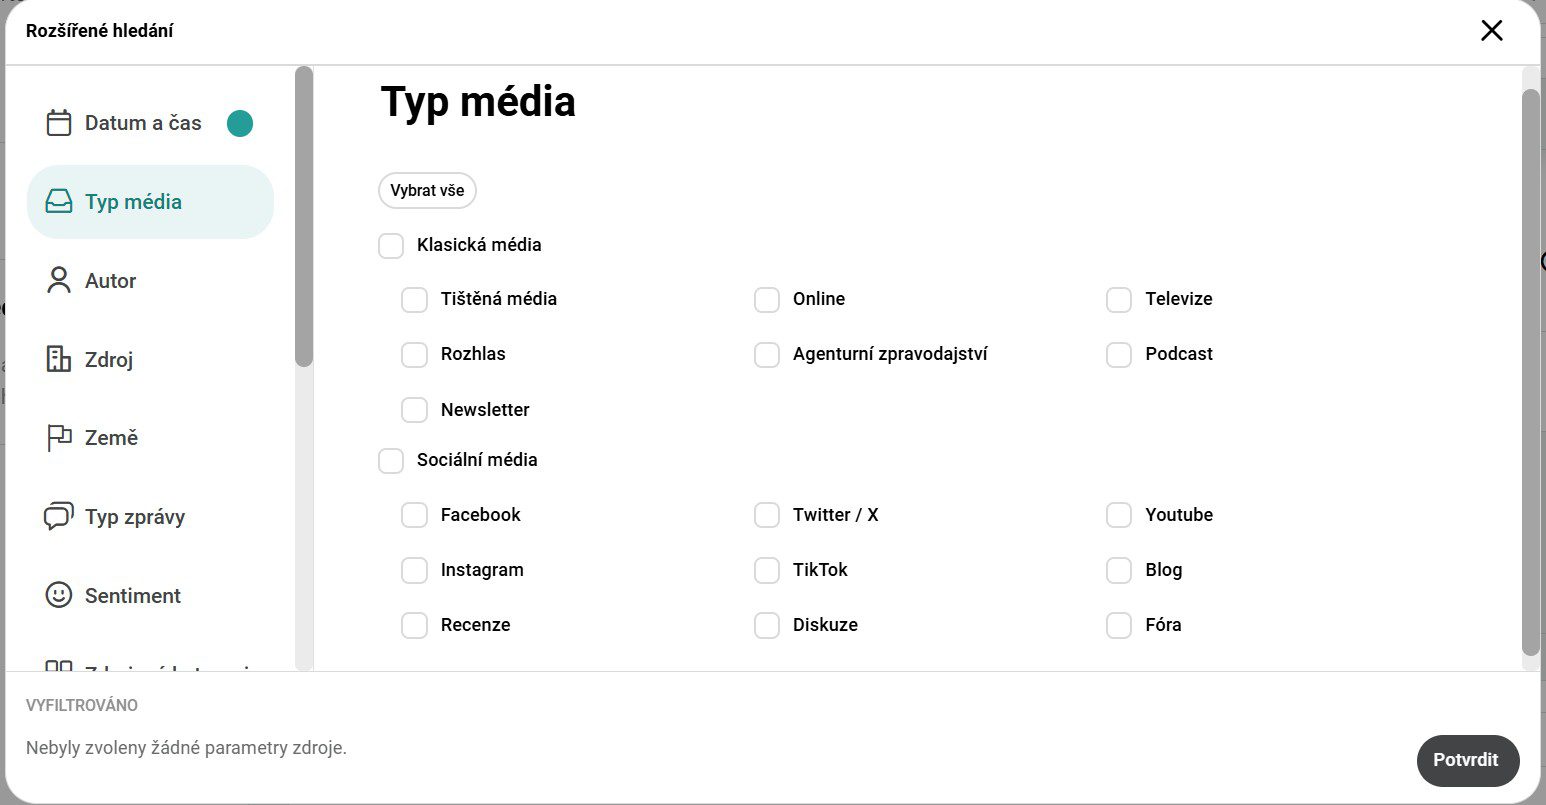Check the Agenturní zpravodajství option
This screenshot has height=805, width=1546.
point(767,354)
